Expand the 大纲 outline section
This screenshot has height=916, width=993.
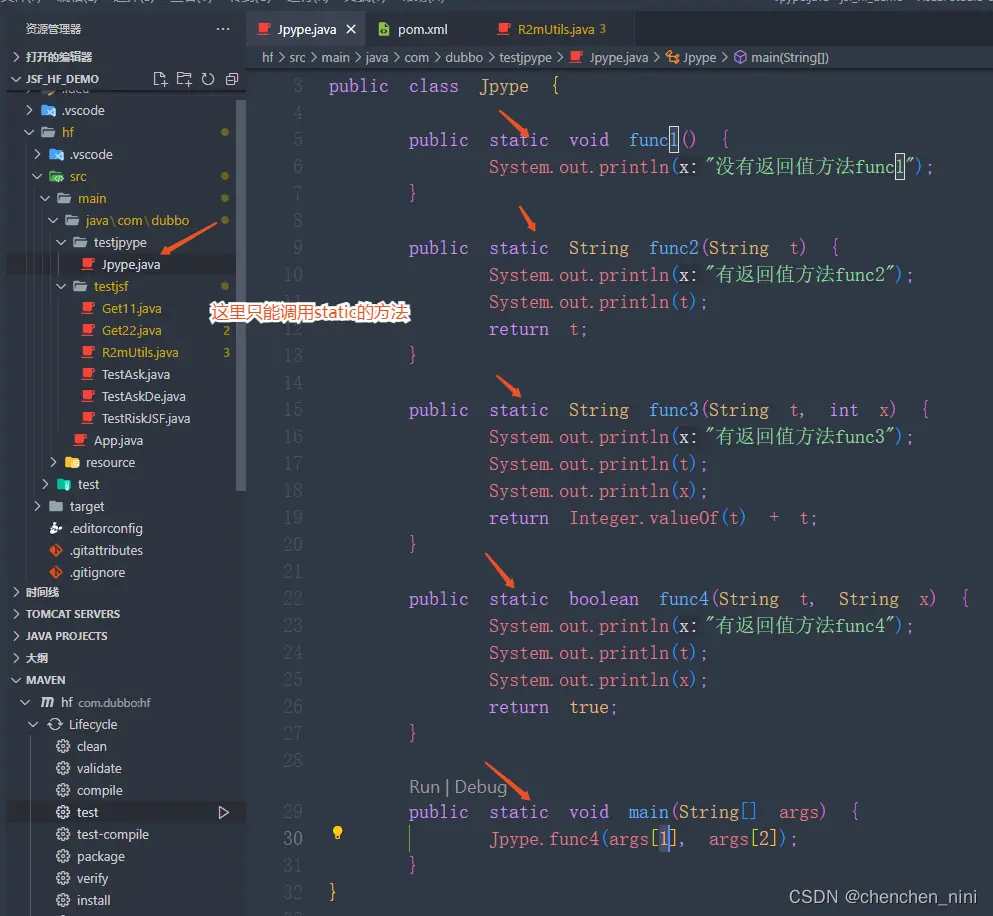tap(16, 658)
